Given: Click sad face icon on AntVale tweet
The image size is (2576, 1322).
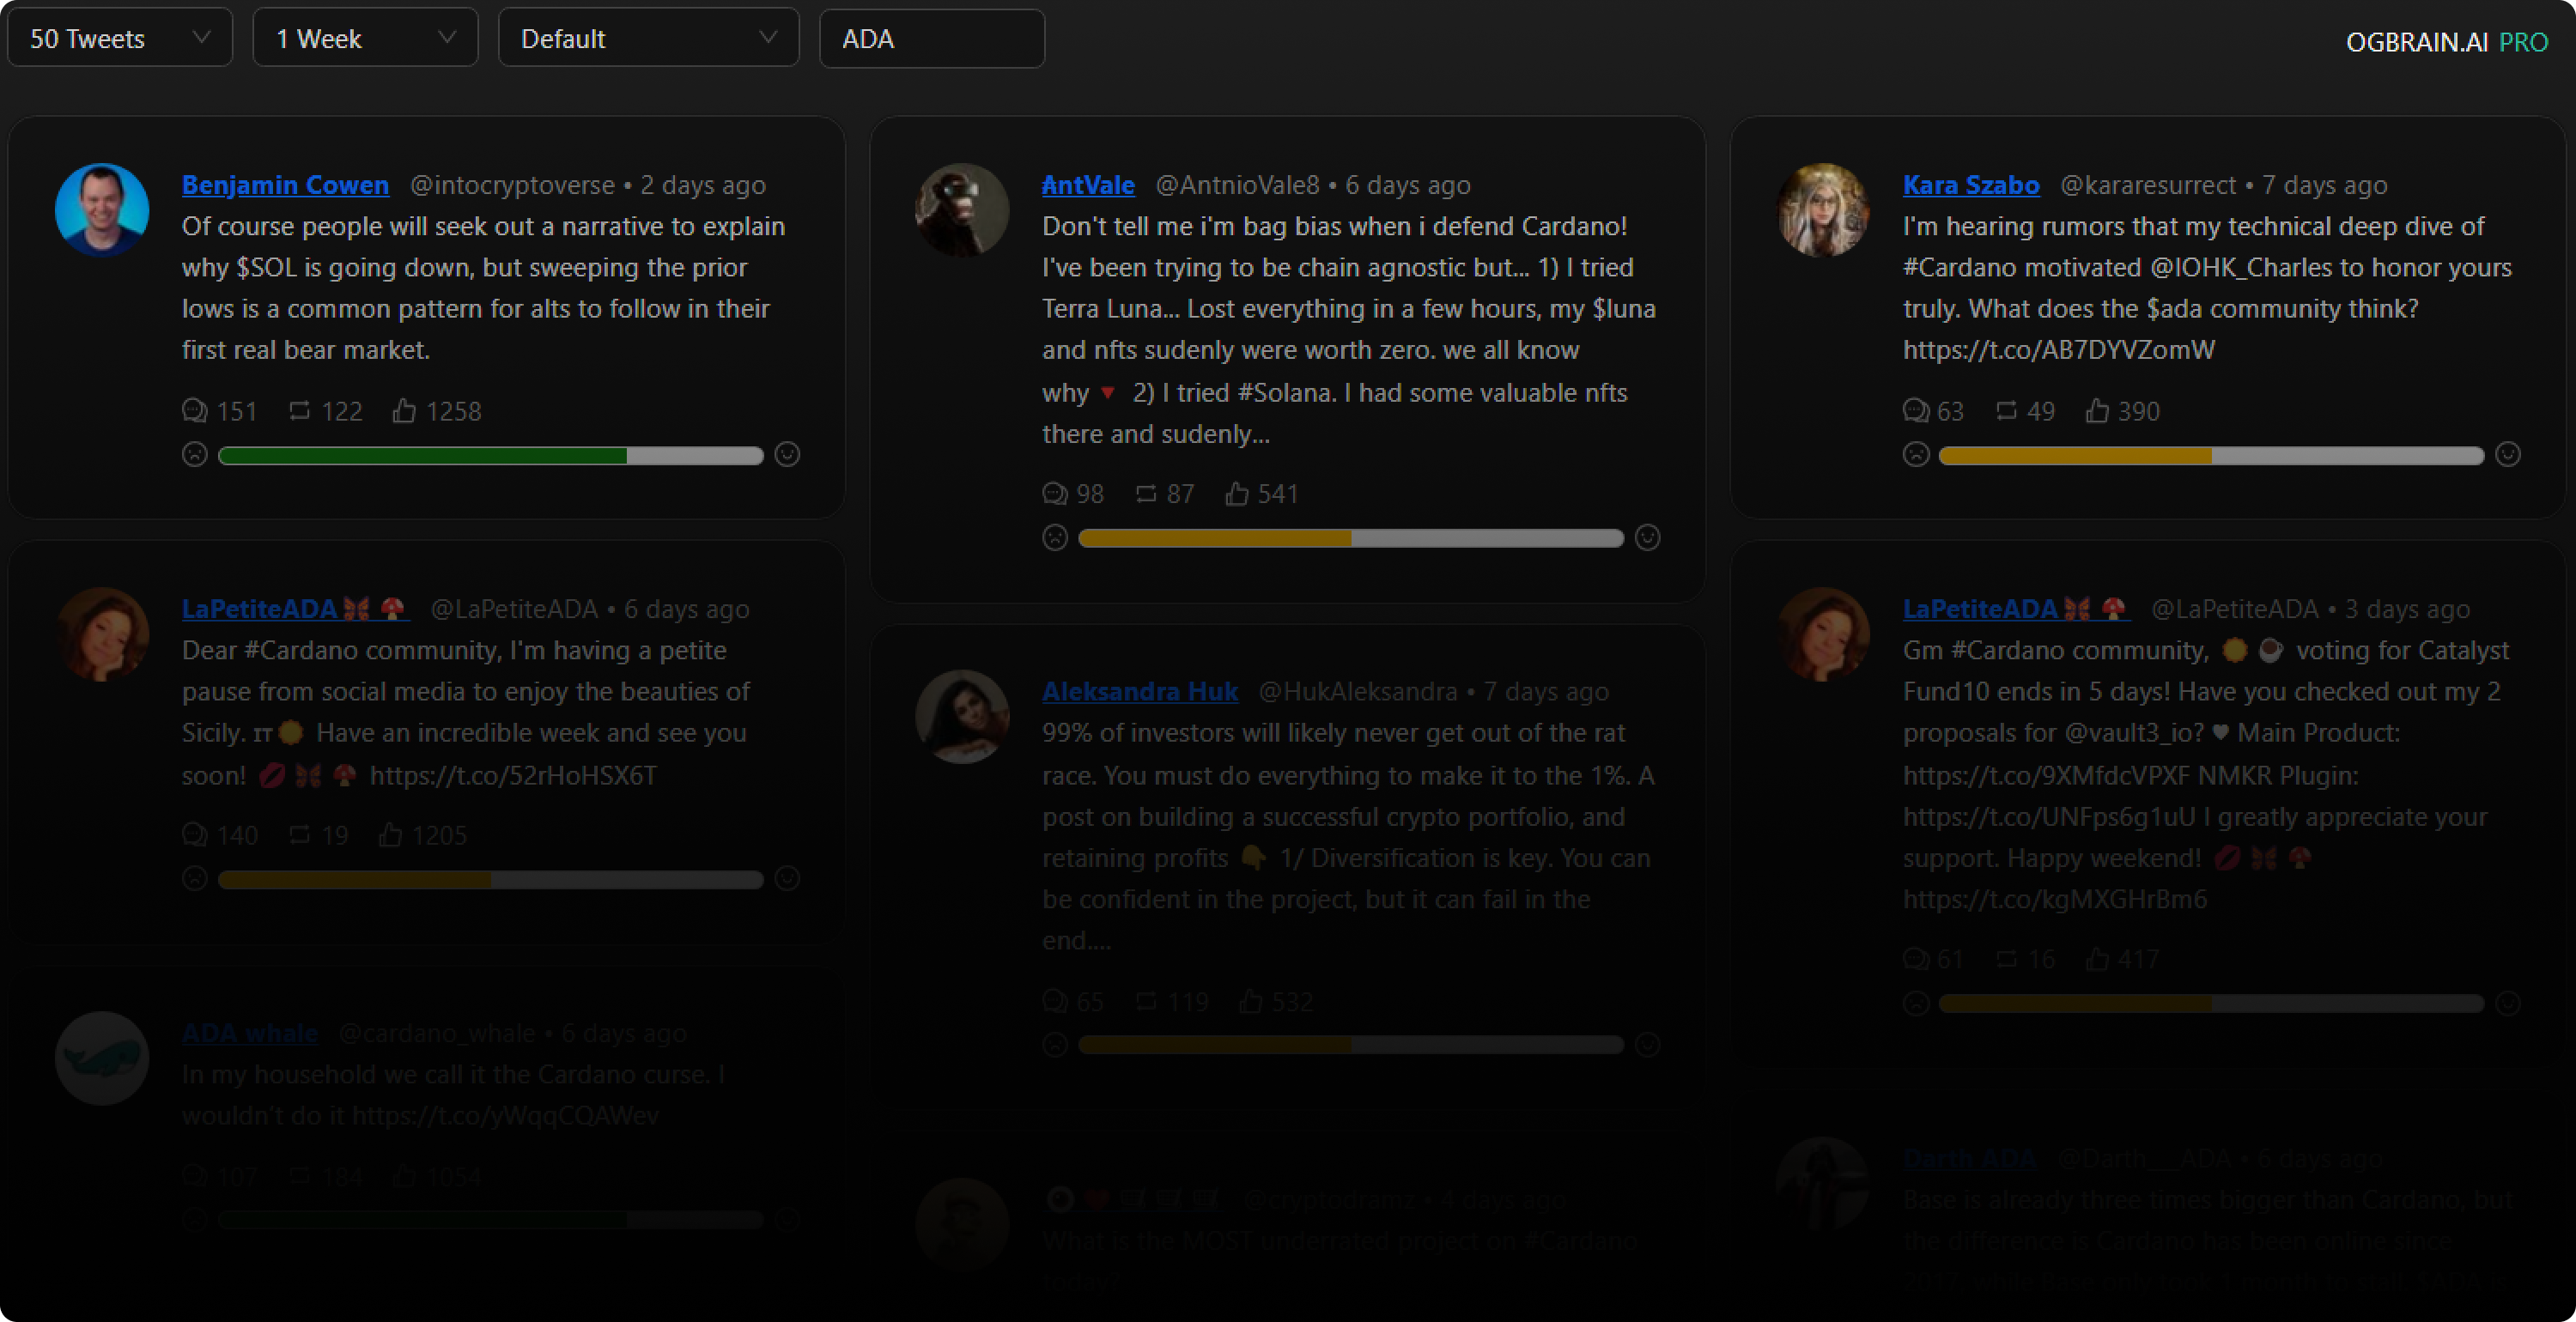Looking at the screenshot, I should (1054, 538).
